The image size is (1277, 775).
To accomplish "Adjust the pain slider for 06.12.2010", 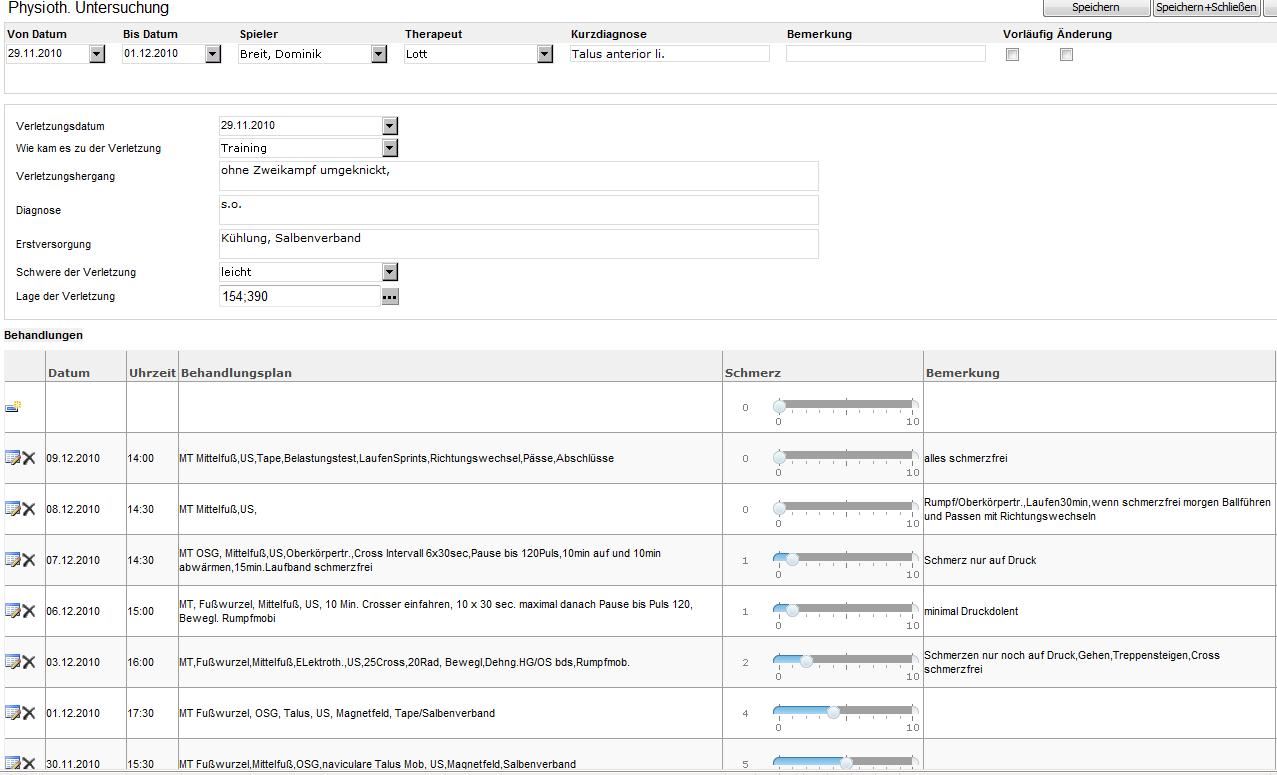I will coord(845,609).
